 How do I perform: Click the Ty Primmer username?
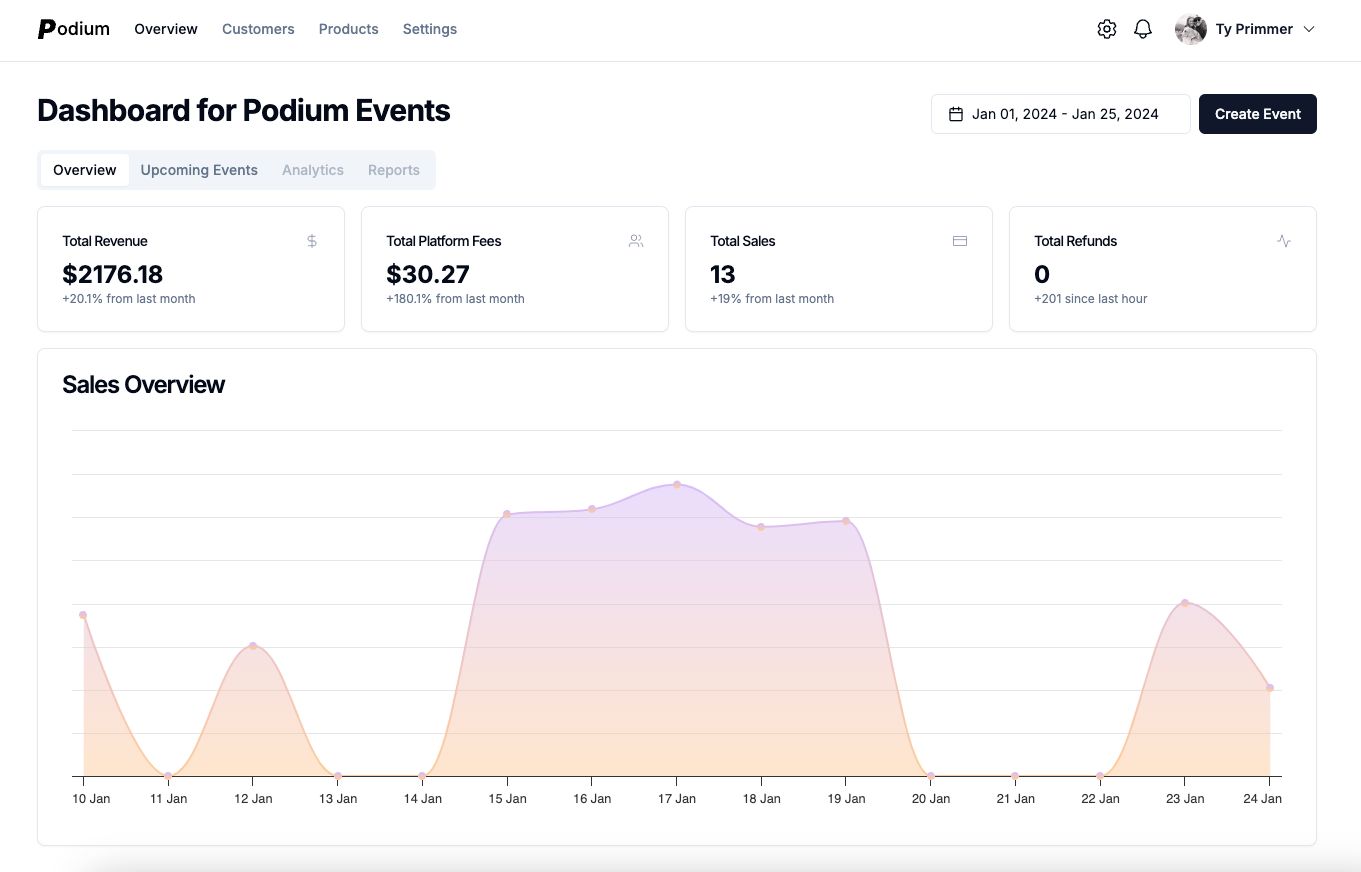tap(1254, 29)
